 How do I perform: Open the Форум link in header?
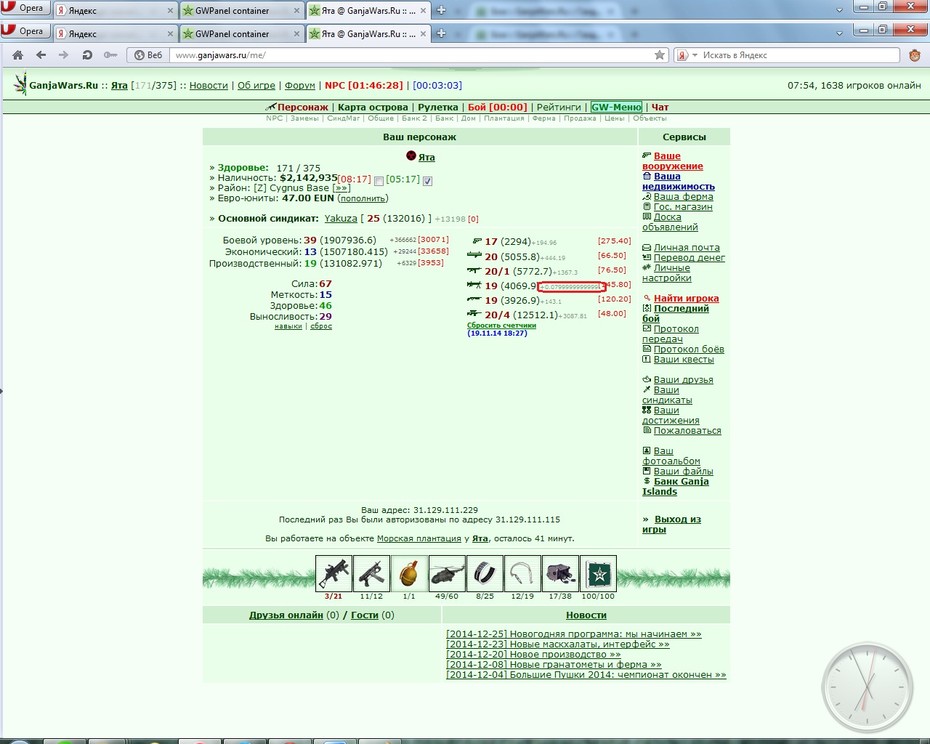tap(300, 85)
